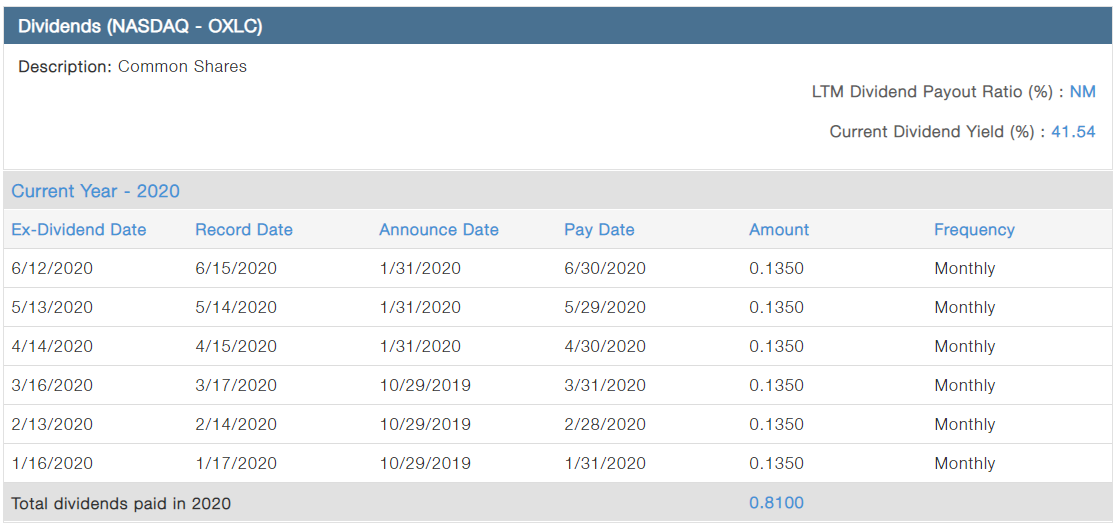Click the Ex-Dividend Date column header

click(x=79, y=230)
